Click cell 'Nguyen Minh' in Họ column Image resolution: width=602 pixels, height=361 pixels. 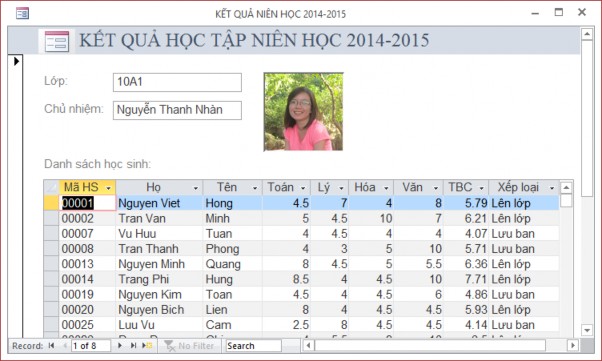pyautogui.click(x=159, y=264)
